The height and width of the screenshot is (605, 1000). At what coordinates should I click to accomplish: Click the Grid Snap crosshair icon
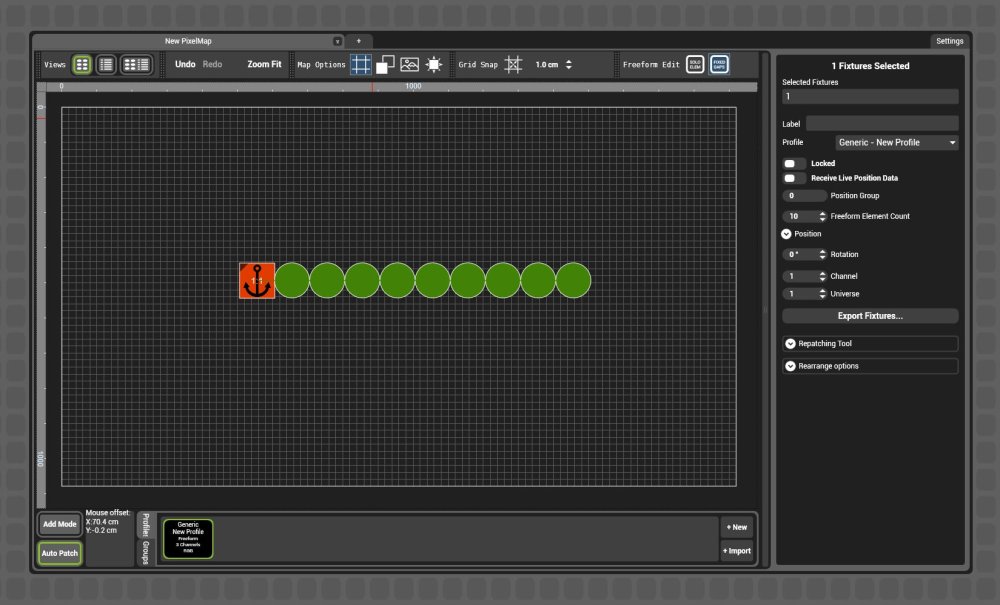coord(513,64)
